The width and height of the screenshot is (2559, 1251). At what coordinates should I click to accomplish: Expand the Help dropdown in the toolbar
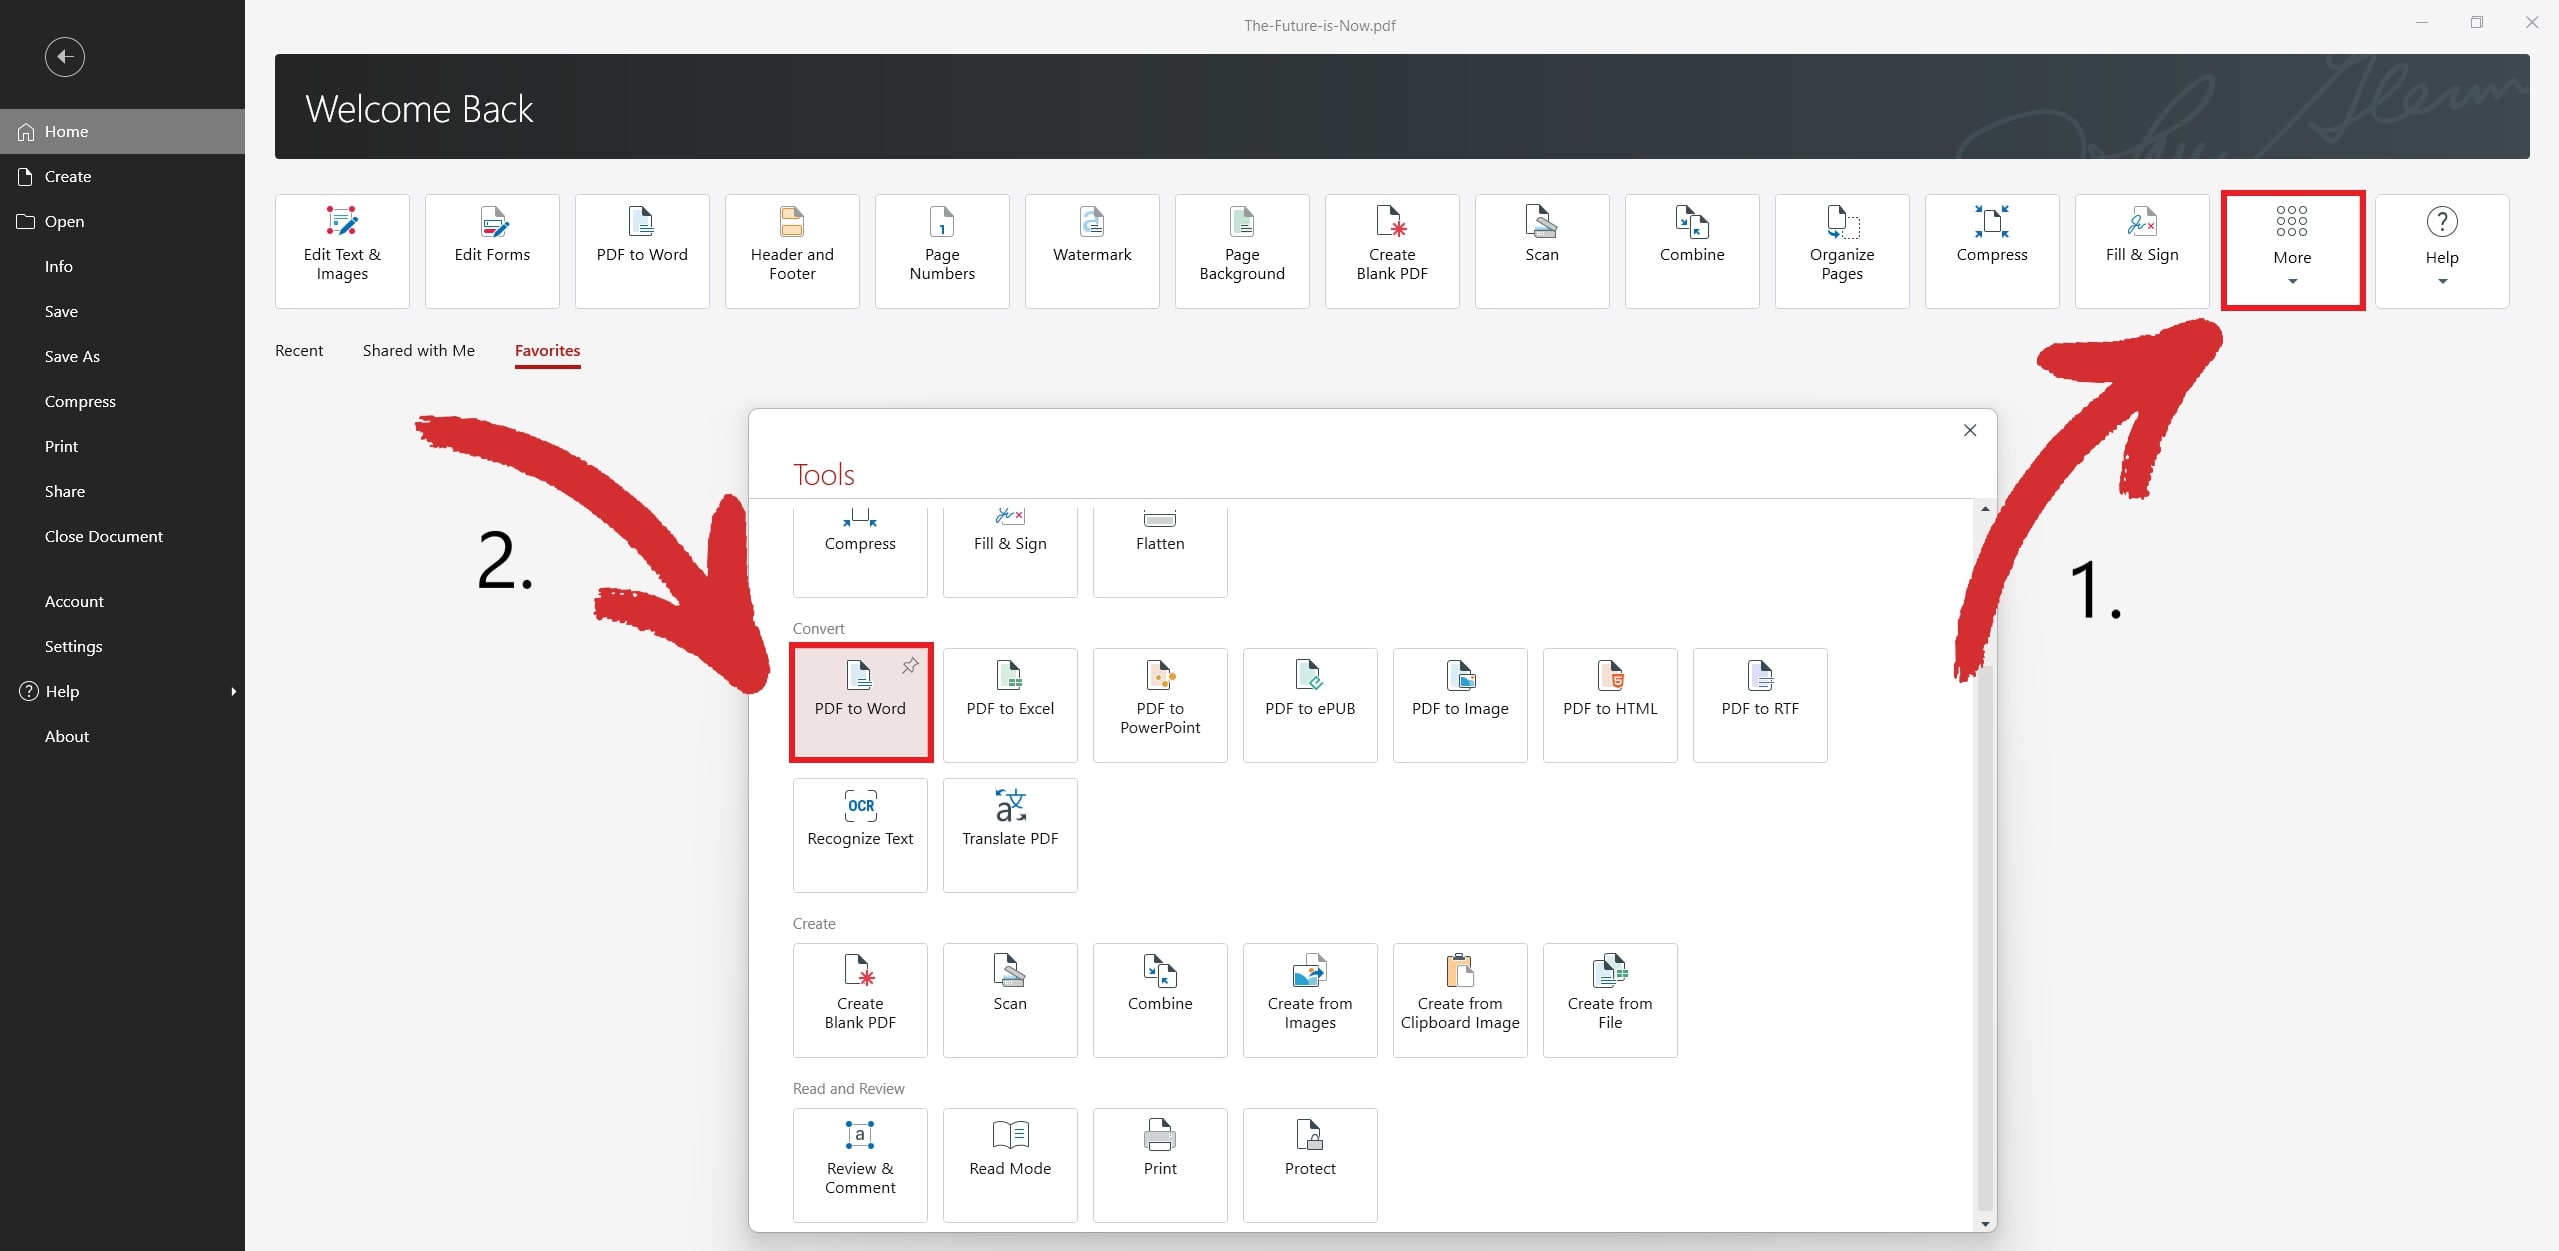point(2442,281)
